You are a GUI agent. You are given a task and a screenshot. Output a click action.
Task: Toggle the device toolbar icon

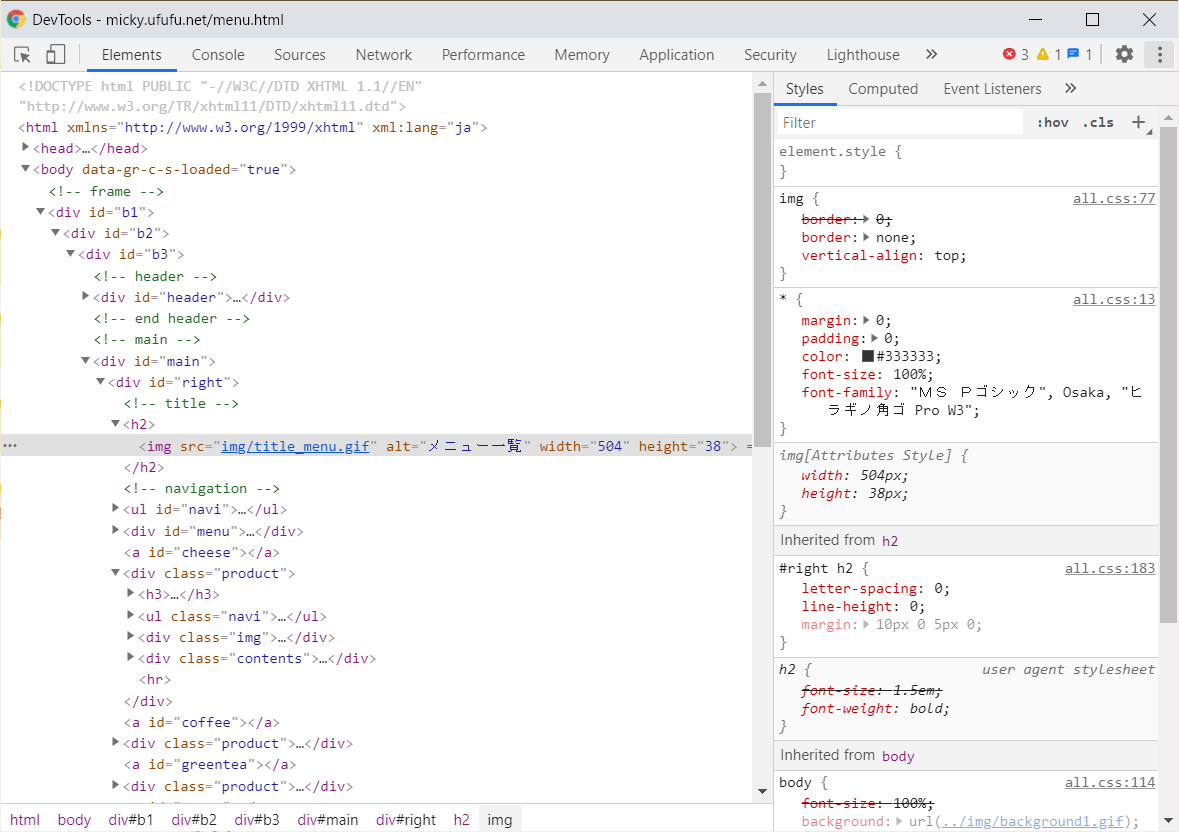(x=56, y=55)
